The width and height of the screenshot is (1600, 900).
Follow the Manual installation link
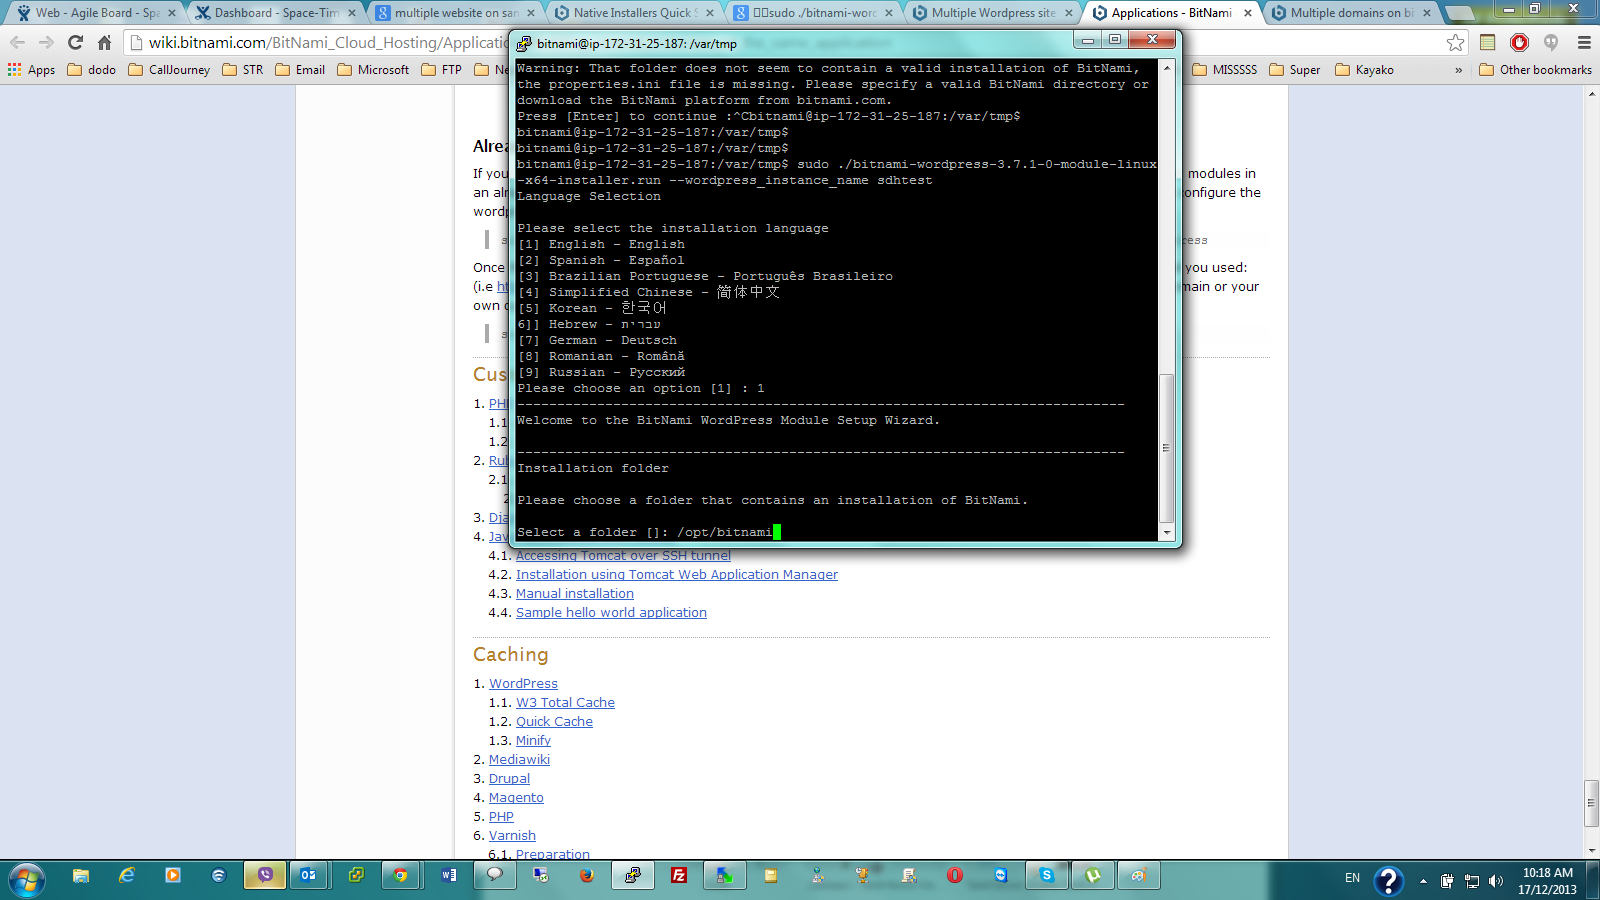point(575,594)
